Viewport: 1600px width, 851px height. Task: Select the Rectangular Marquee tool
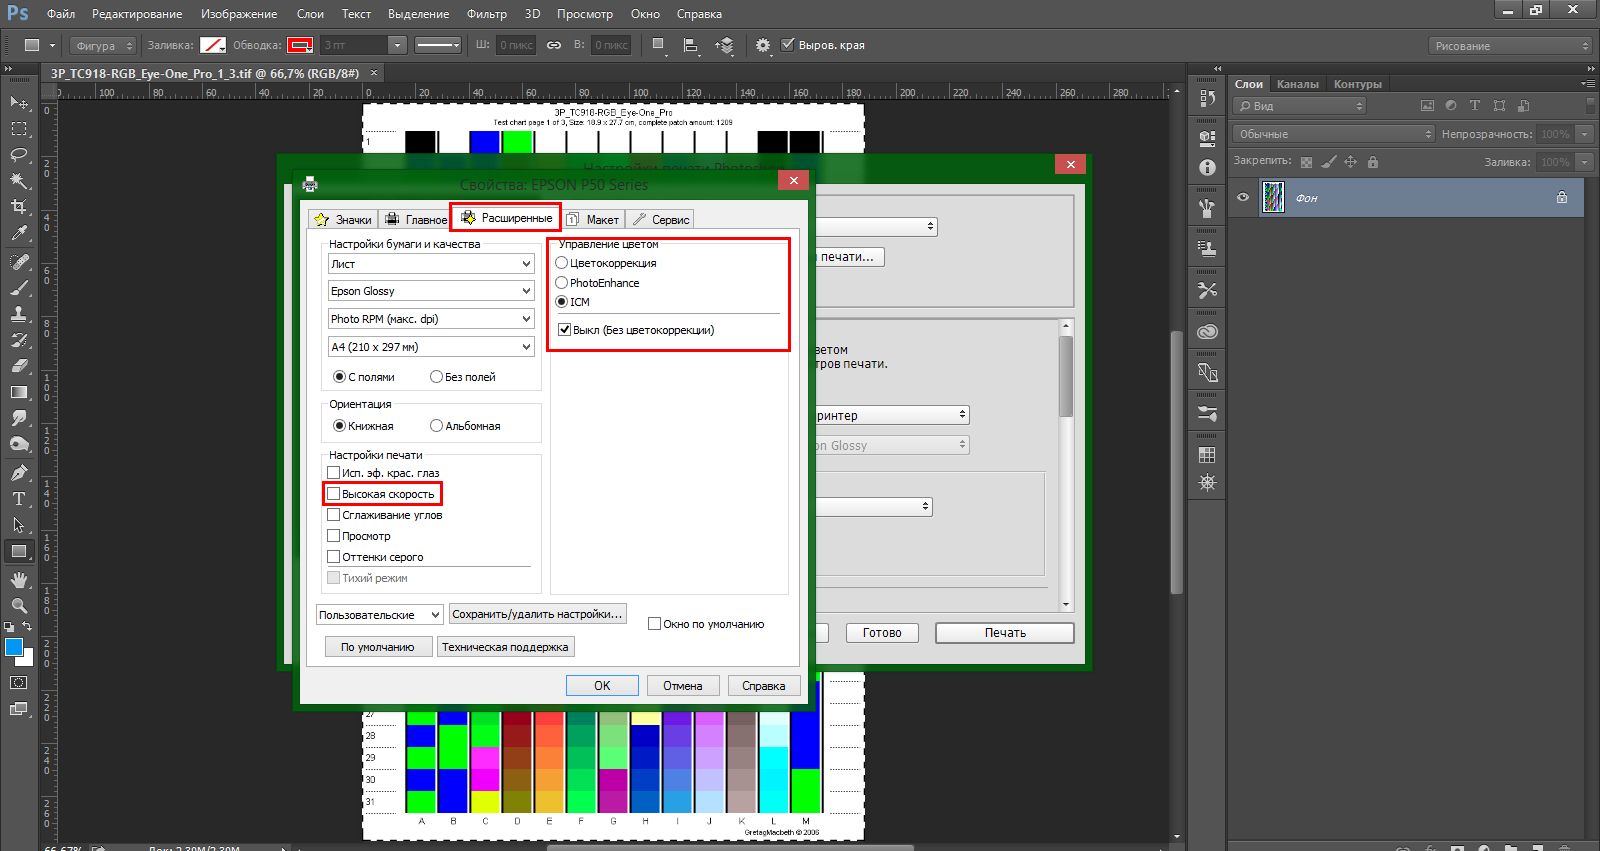[19, 129]
